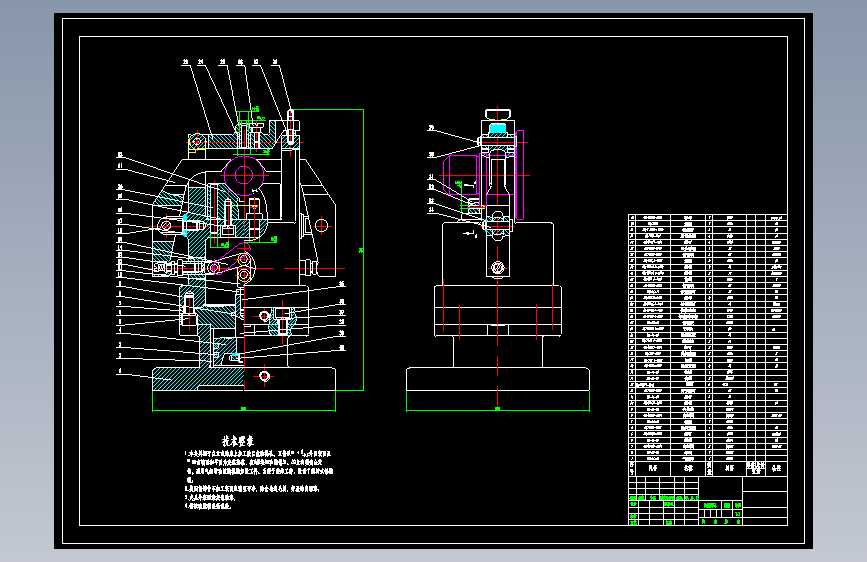Select the magenta rounded outline in side view
Image resolution: width=867 pixels, height=562 pixels.
(461, 174)
